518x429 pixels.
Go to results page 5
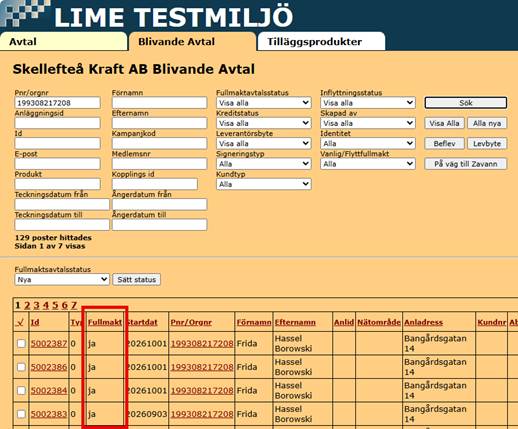point(55,305)
